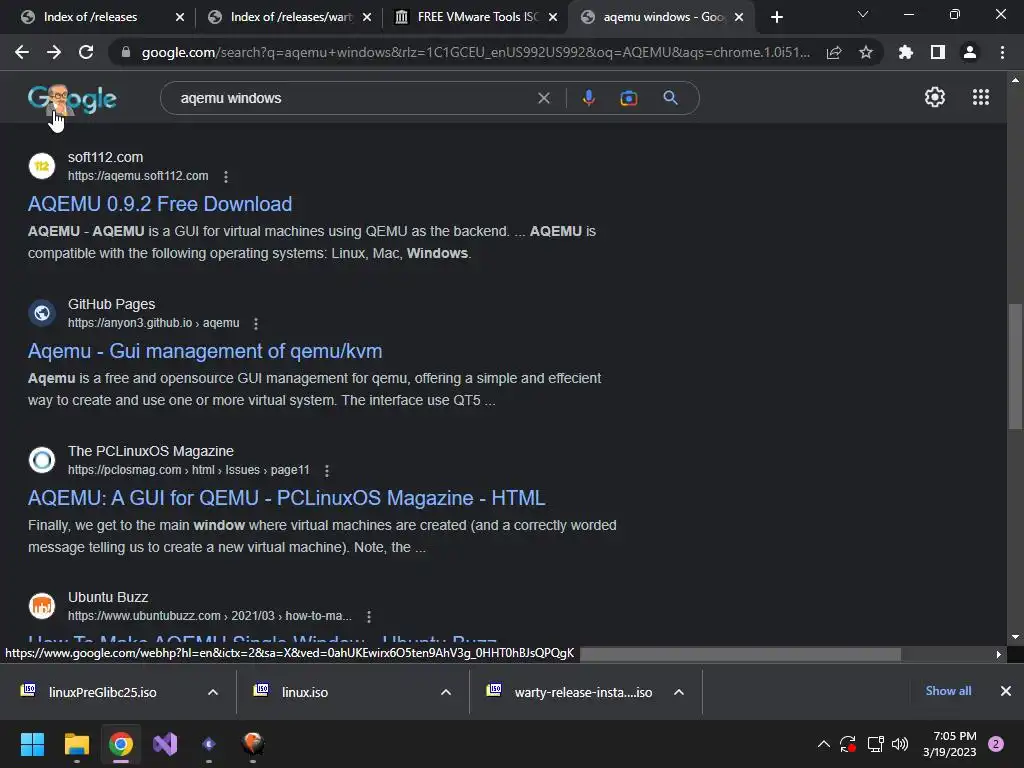Open the linuxPreGlibc25.iso downloaded file
The width and height of the screenshot is (1024, 768).
coord(103,692)
